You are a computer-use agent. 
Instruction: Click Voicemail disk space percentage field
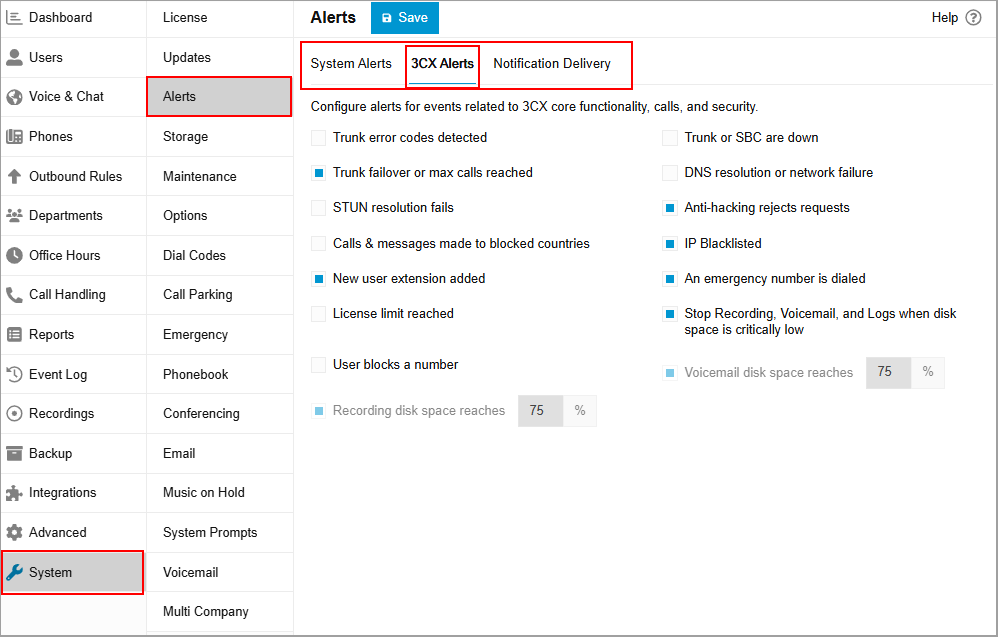tap(889, 372)
